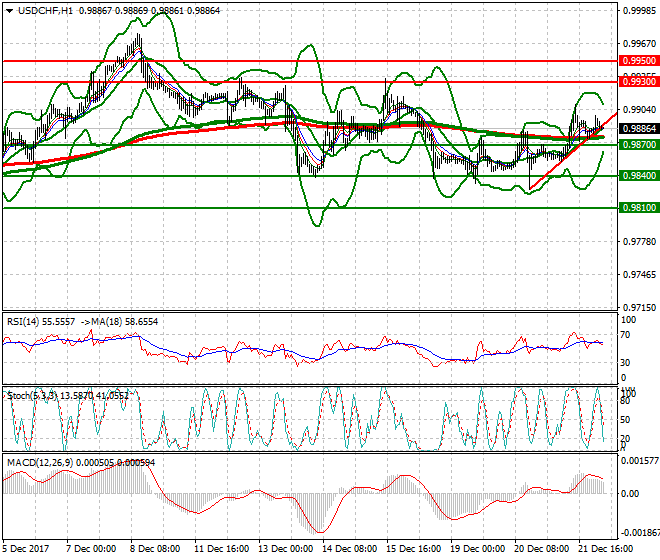The image size is (660, 560).
Task: Select the red rising trendline on the chart
Action: point(573,151)
